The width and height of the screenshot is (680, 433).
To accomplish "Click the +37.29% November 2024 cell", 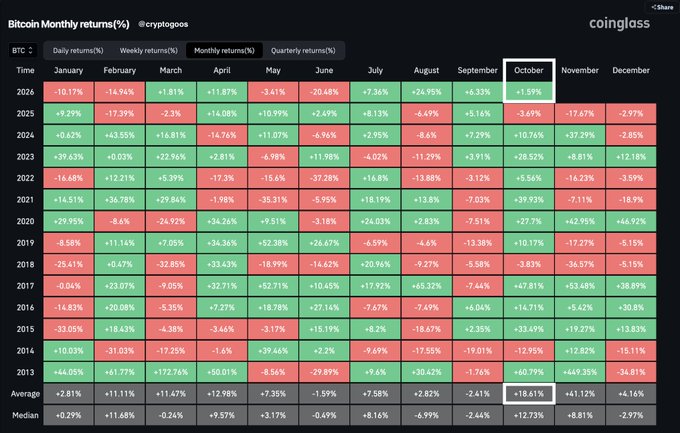I will point(580,135).
